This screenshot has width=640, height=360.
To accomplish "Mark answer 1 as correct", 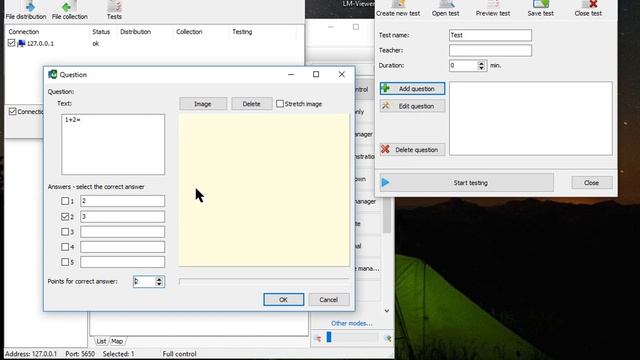I will pos(65,201).
